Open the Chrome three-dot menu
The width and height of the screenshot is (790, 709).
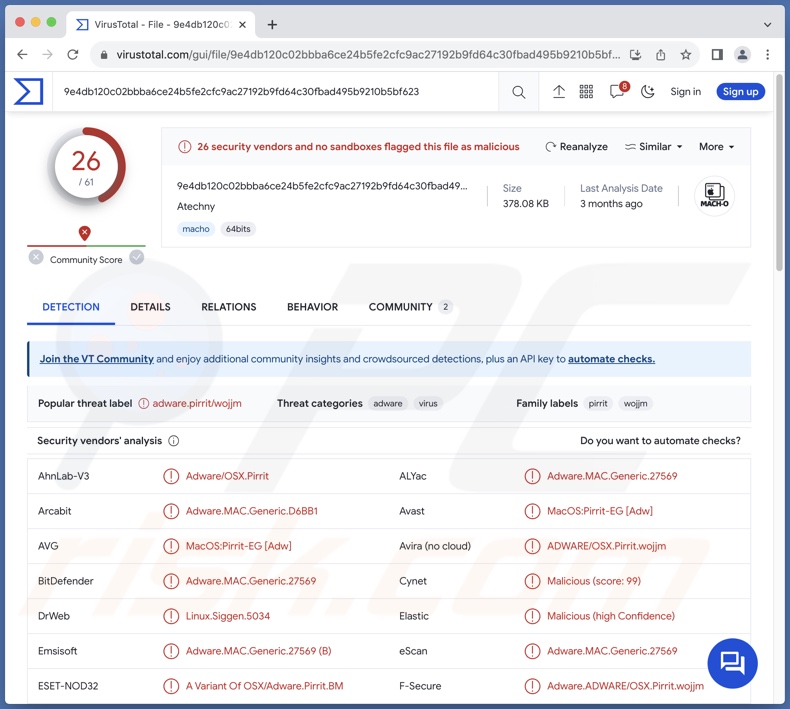[x=767, y=54]
